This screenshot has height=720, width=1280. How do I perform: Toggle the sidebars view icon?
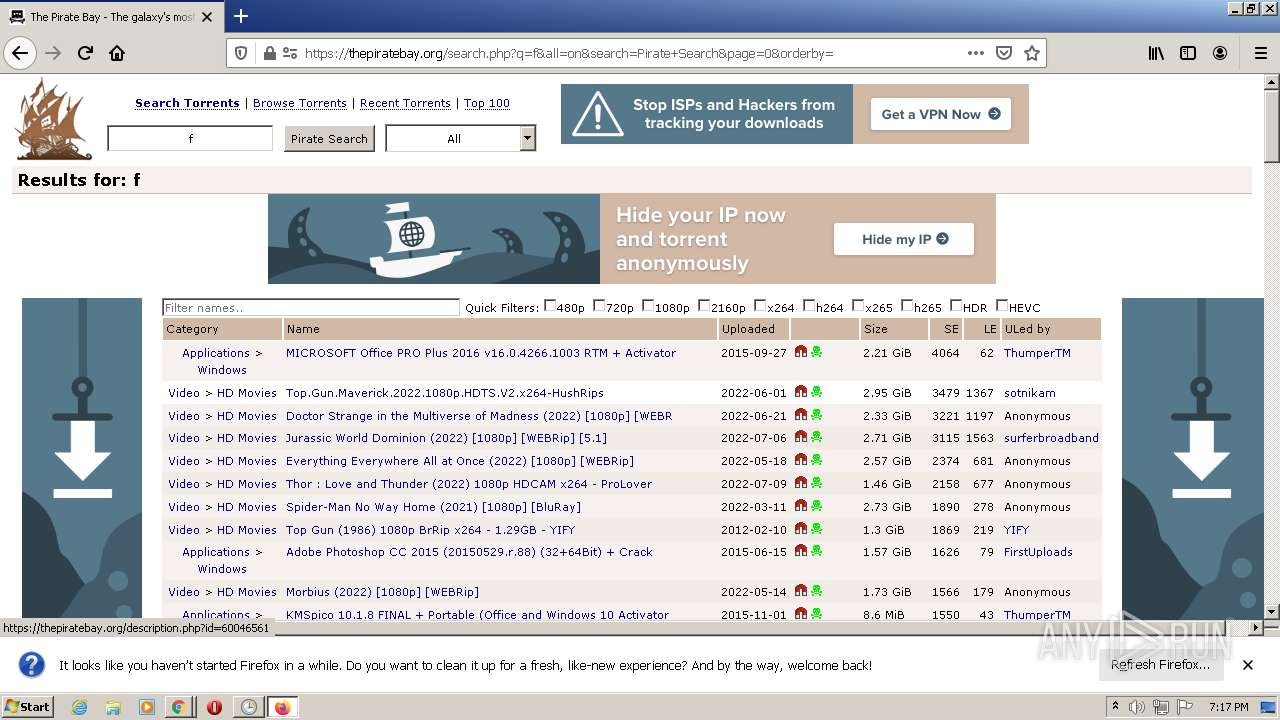click(1188, 53)
